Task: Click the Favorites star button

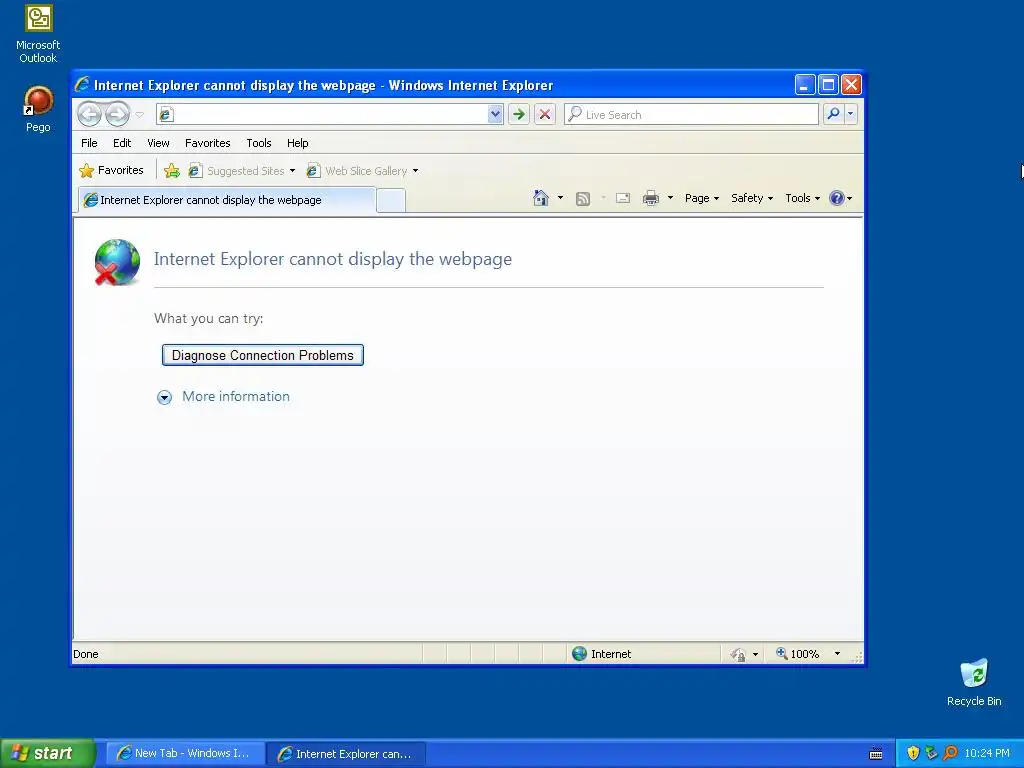Action: (111, 170)
